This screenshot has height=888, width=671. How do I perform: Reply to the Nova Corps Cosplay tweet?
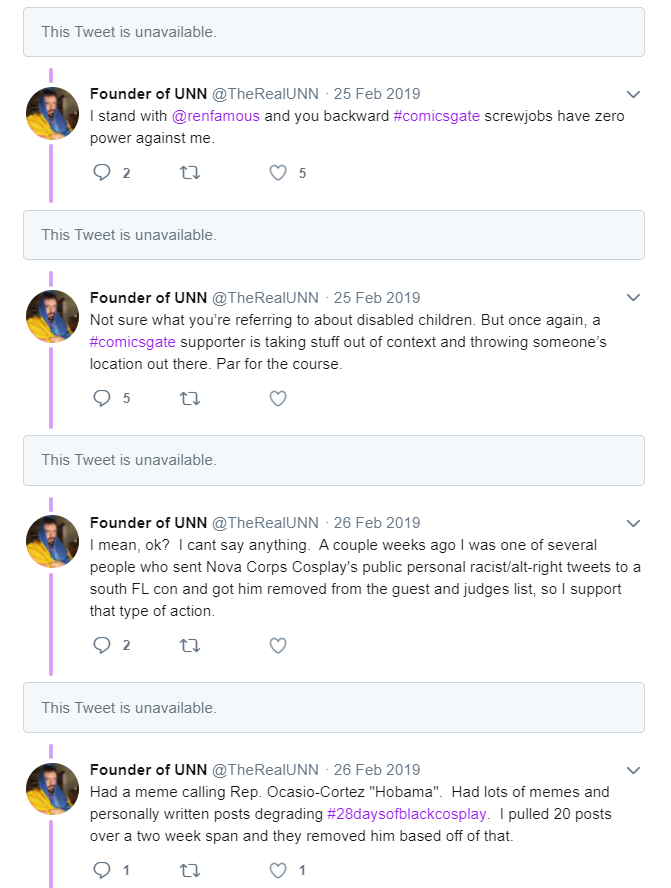[x=102, y=645]
